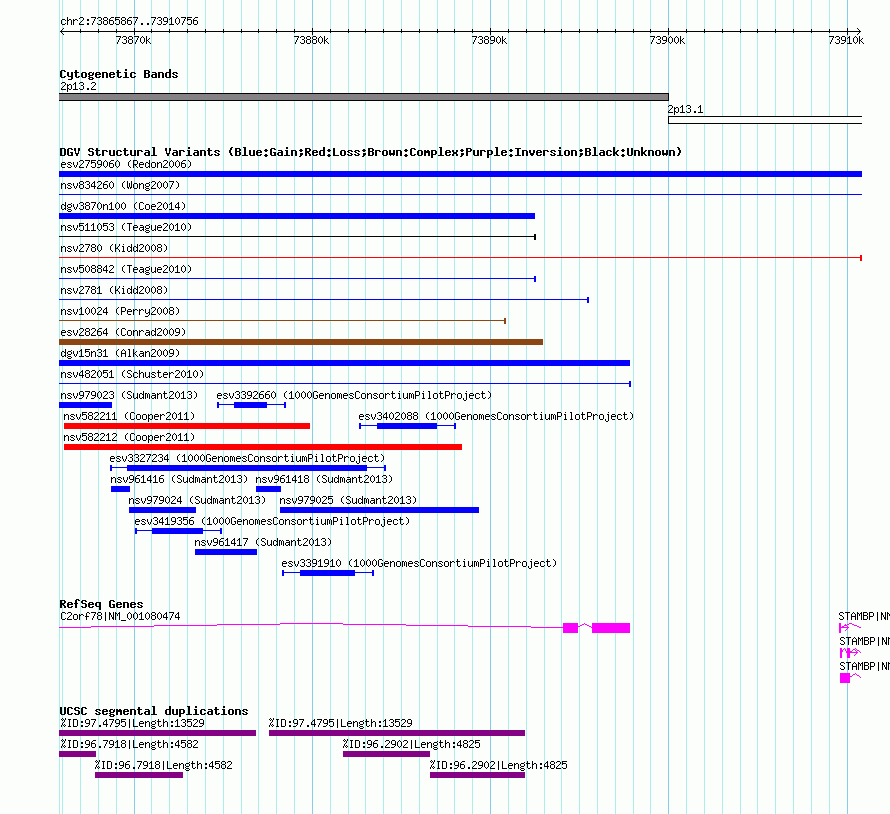
Task: Select the nsv834260 (Wong2007) label
Action: tap(120, 185)
